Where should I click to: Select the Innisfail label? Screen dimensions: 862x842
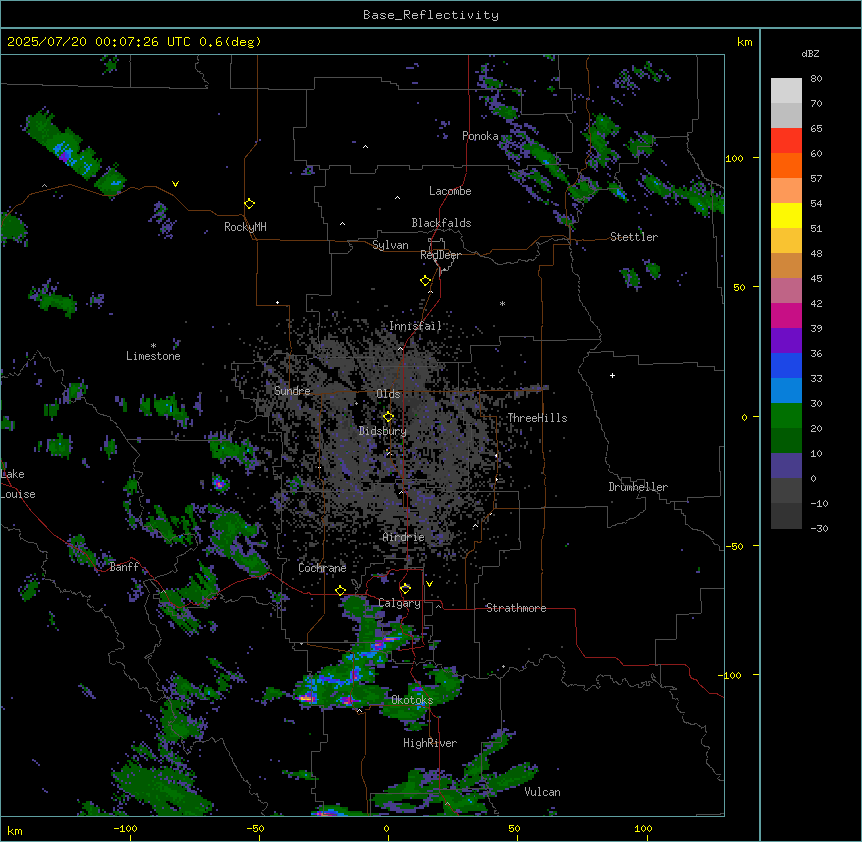416,326
